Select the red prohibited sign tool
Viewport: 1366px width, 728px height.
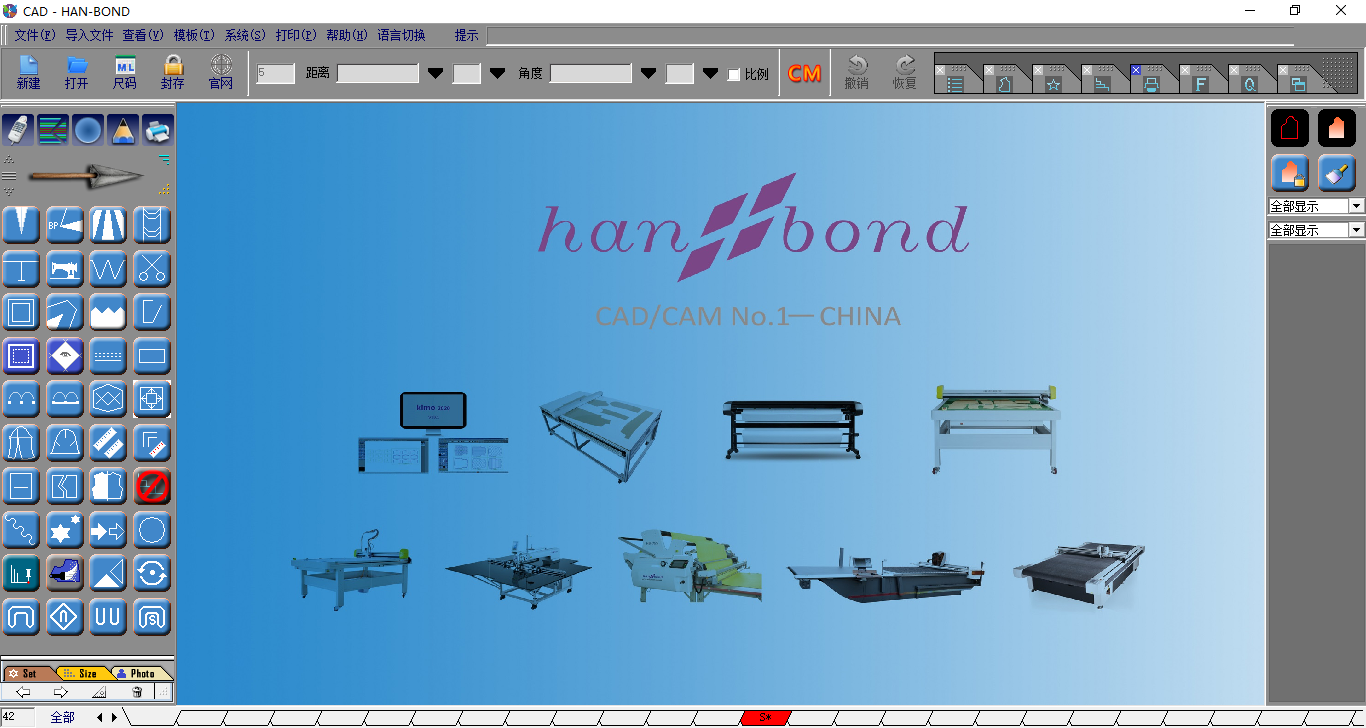(x=152, y=486)
